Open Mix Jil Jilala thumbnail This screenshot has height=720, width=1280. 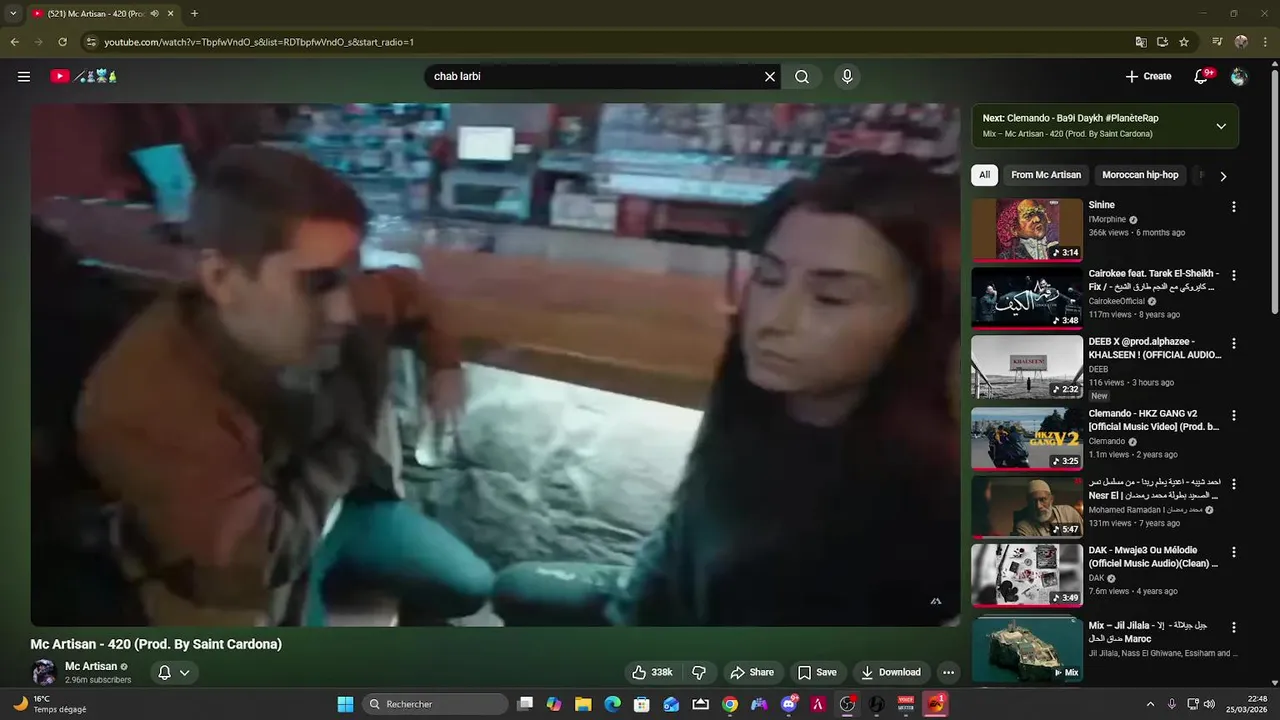(x=1027, y=650)
